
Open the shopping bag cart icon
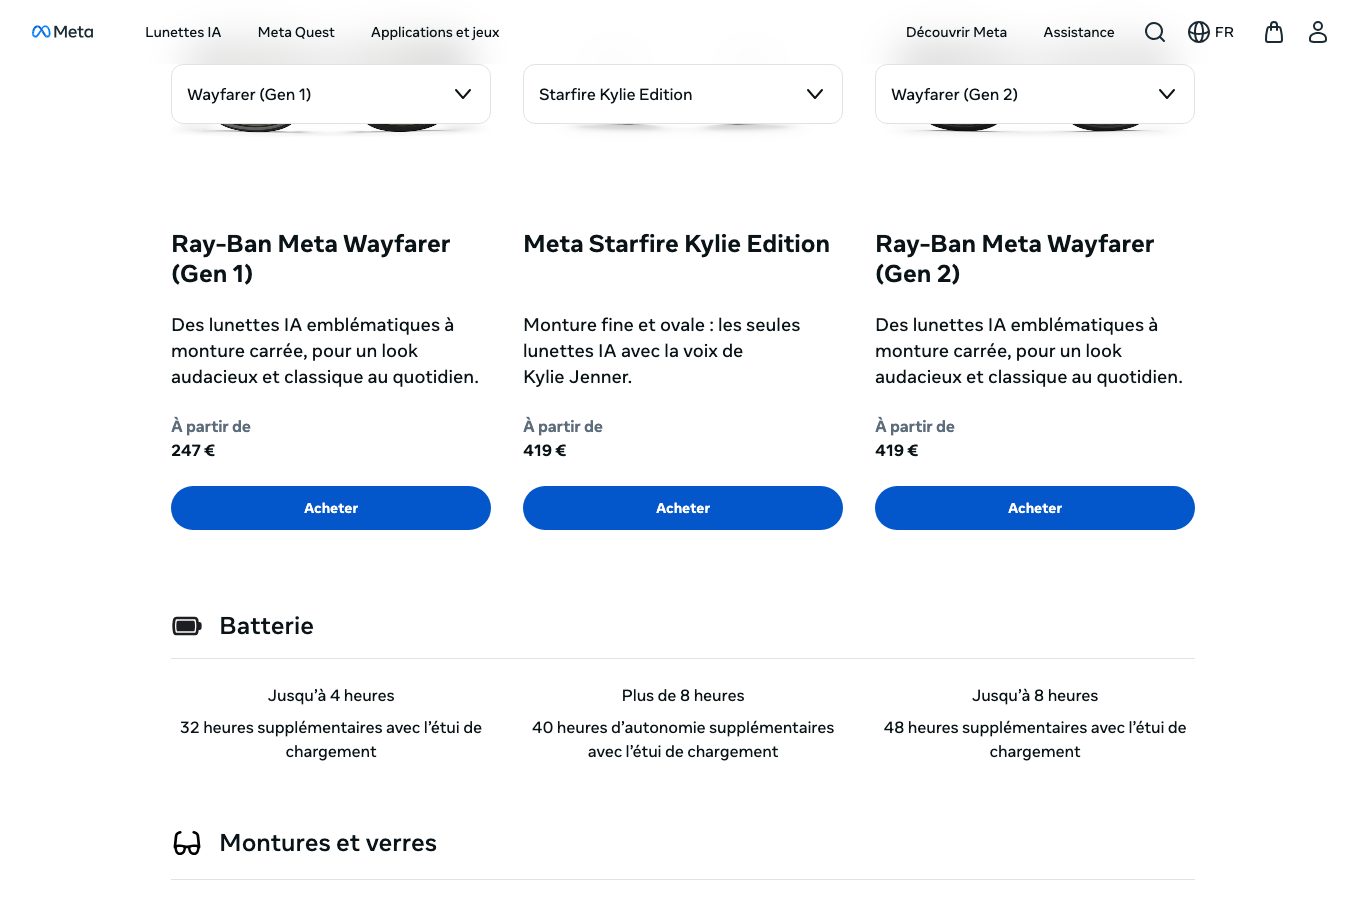pyautogui.click(x=1274, y=32)
